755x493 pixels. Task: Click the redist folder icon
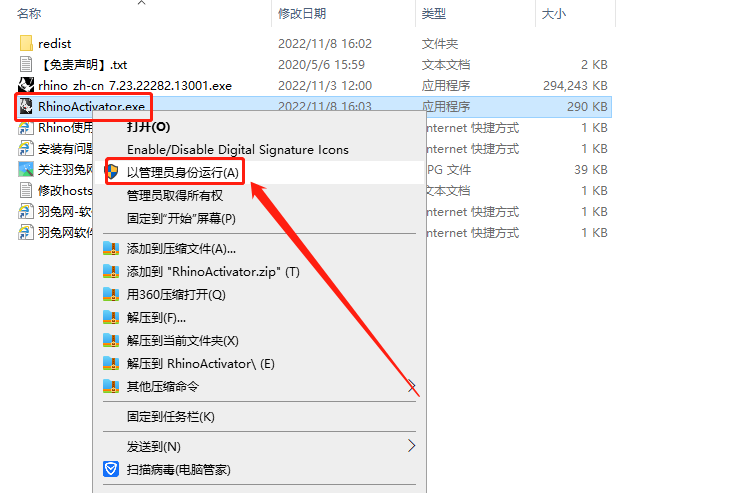(26, 43)
